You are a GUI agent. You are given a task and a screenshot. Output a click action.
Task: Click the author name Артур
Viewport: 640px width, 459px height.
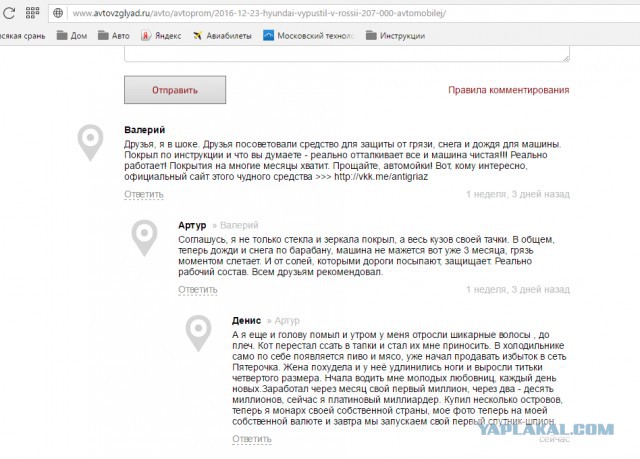pyautogui.click(x=192, y=225)
